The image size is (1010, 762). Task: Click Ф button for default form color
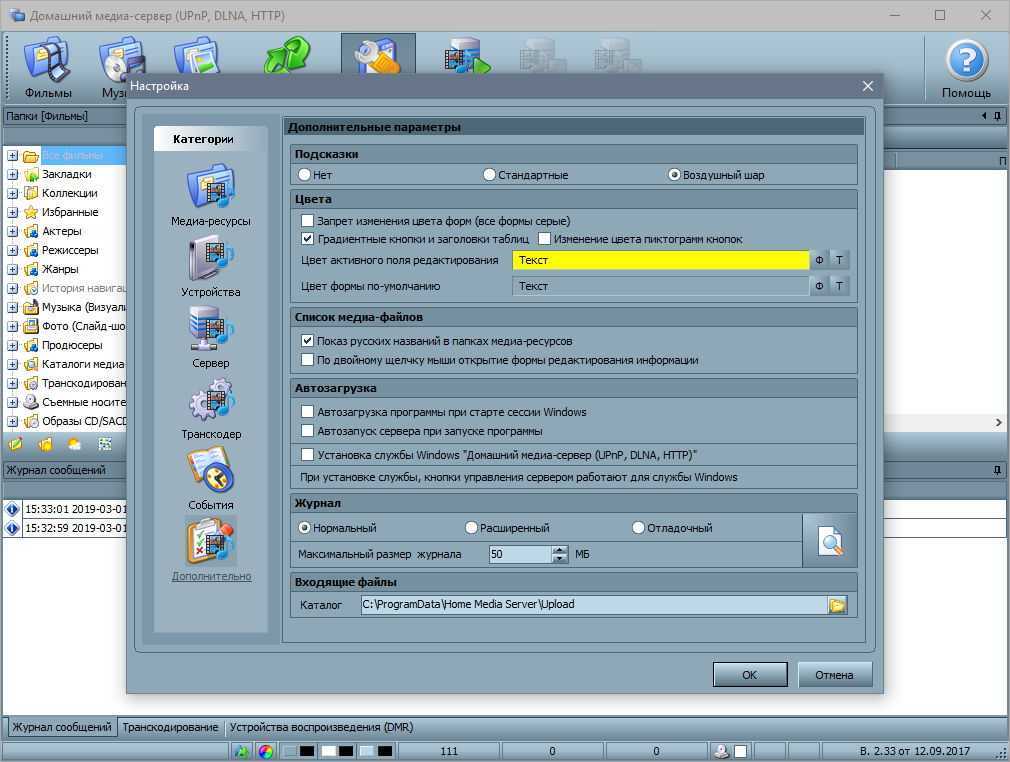pyautogui.click(x=819, y=286)
